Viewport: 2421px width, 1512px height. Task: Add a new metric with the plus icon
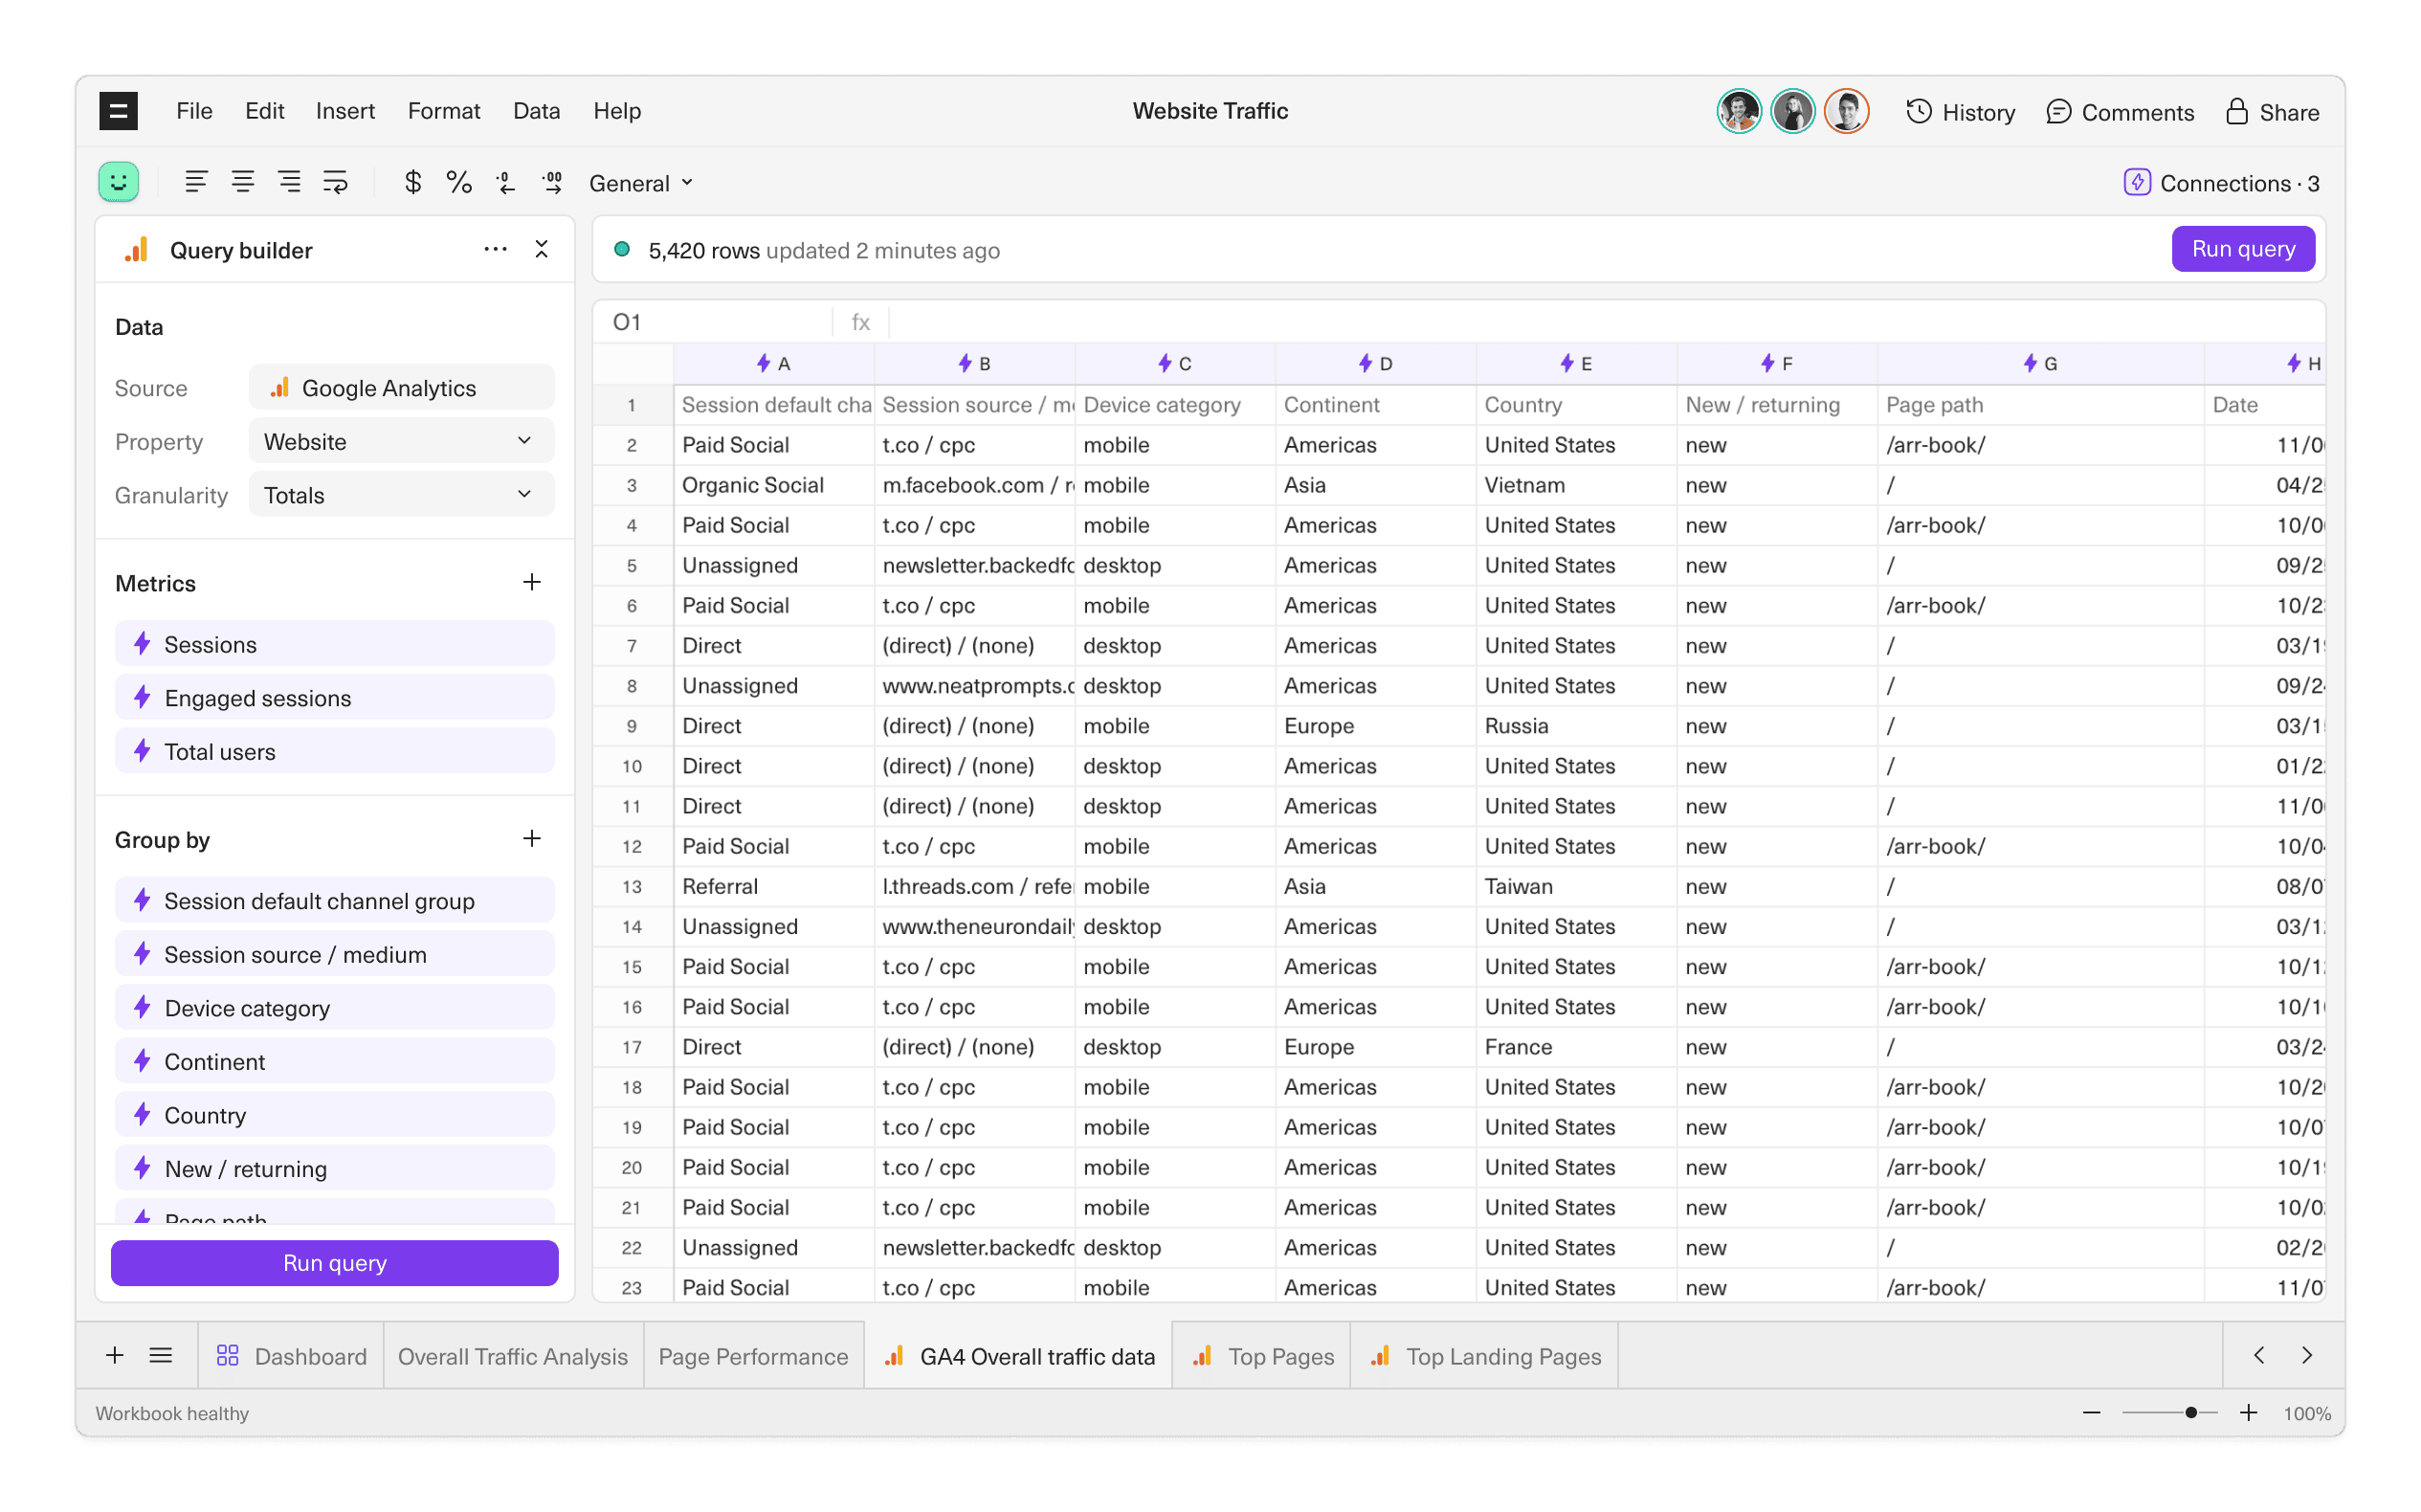click(x=532, y=581)
